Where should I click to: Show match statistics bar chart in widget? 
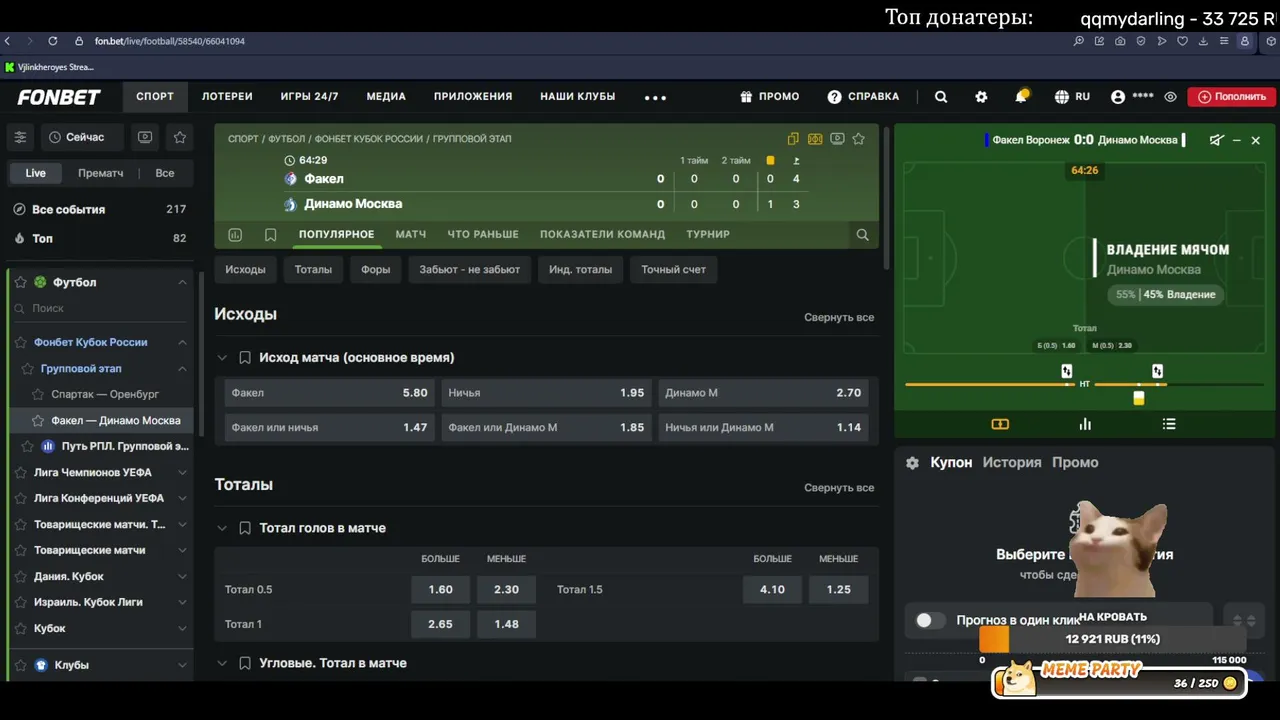click(x=1085, y=424)
